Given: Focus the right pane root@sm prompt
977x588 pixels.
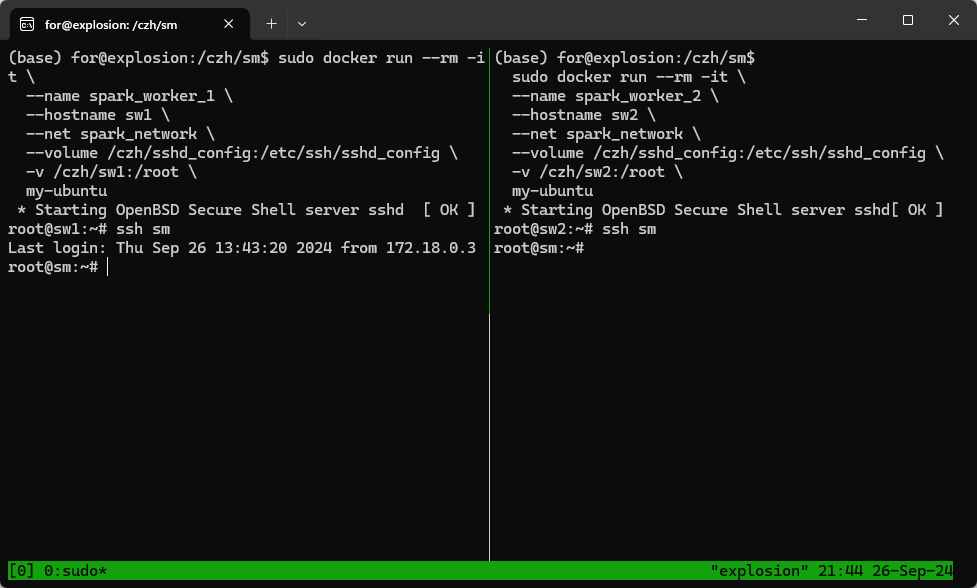Looking at the screenshot, I should tap(539, 248).
